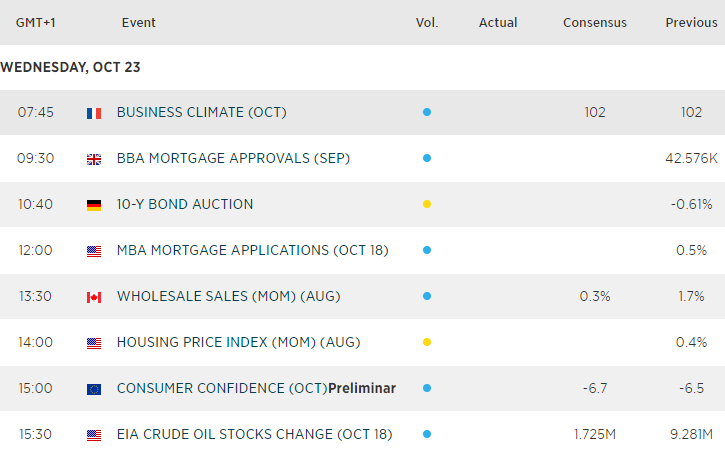This screenshot has width=725, height=458.
Task: Click blue volatility dot for Business Climate
Action: pos(427,113)
